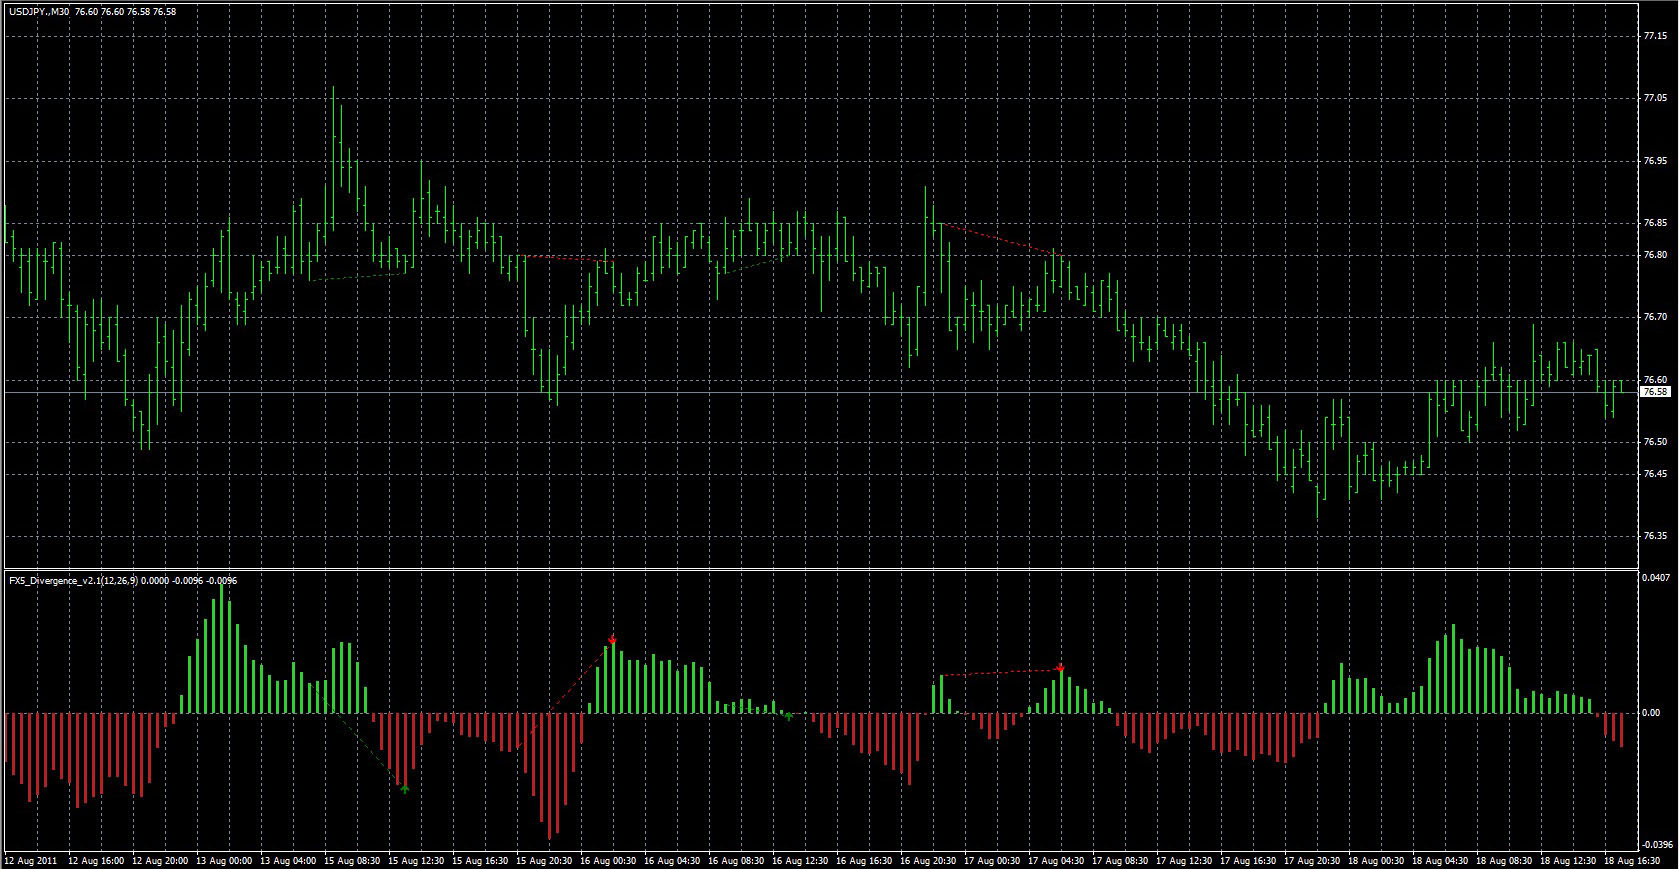This screenshot has width=1680, height=869.
Task: Click the 76.45 price scale label
Action: 1655,474
